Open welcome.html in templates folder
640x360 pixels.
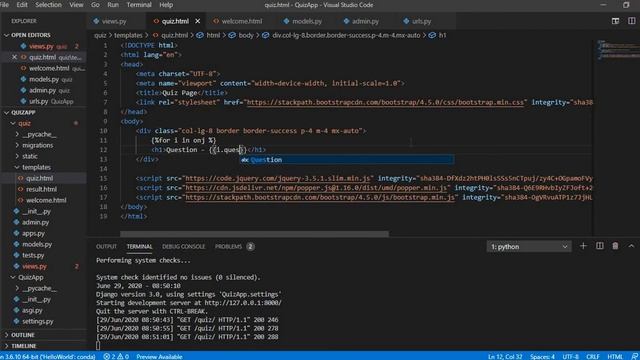pyautogui.click(x=46, y=200)
